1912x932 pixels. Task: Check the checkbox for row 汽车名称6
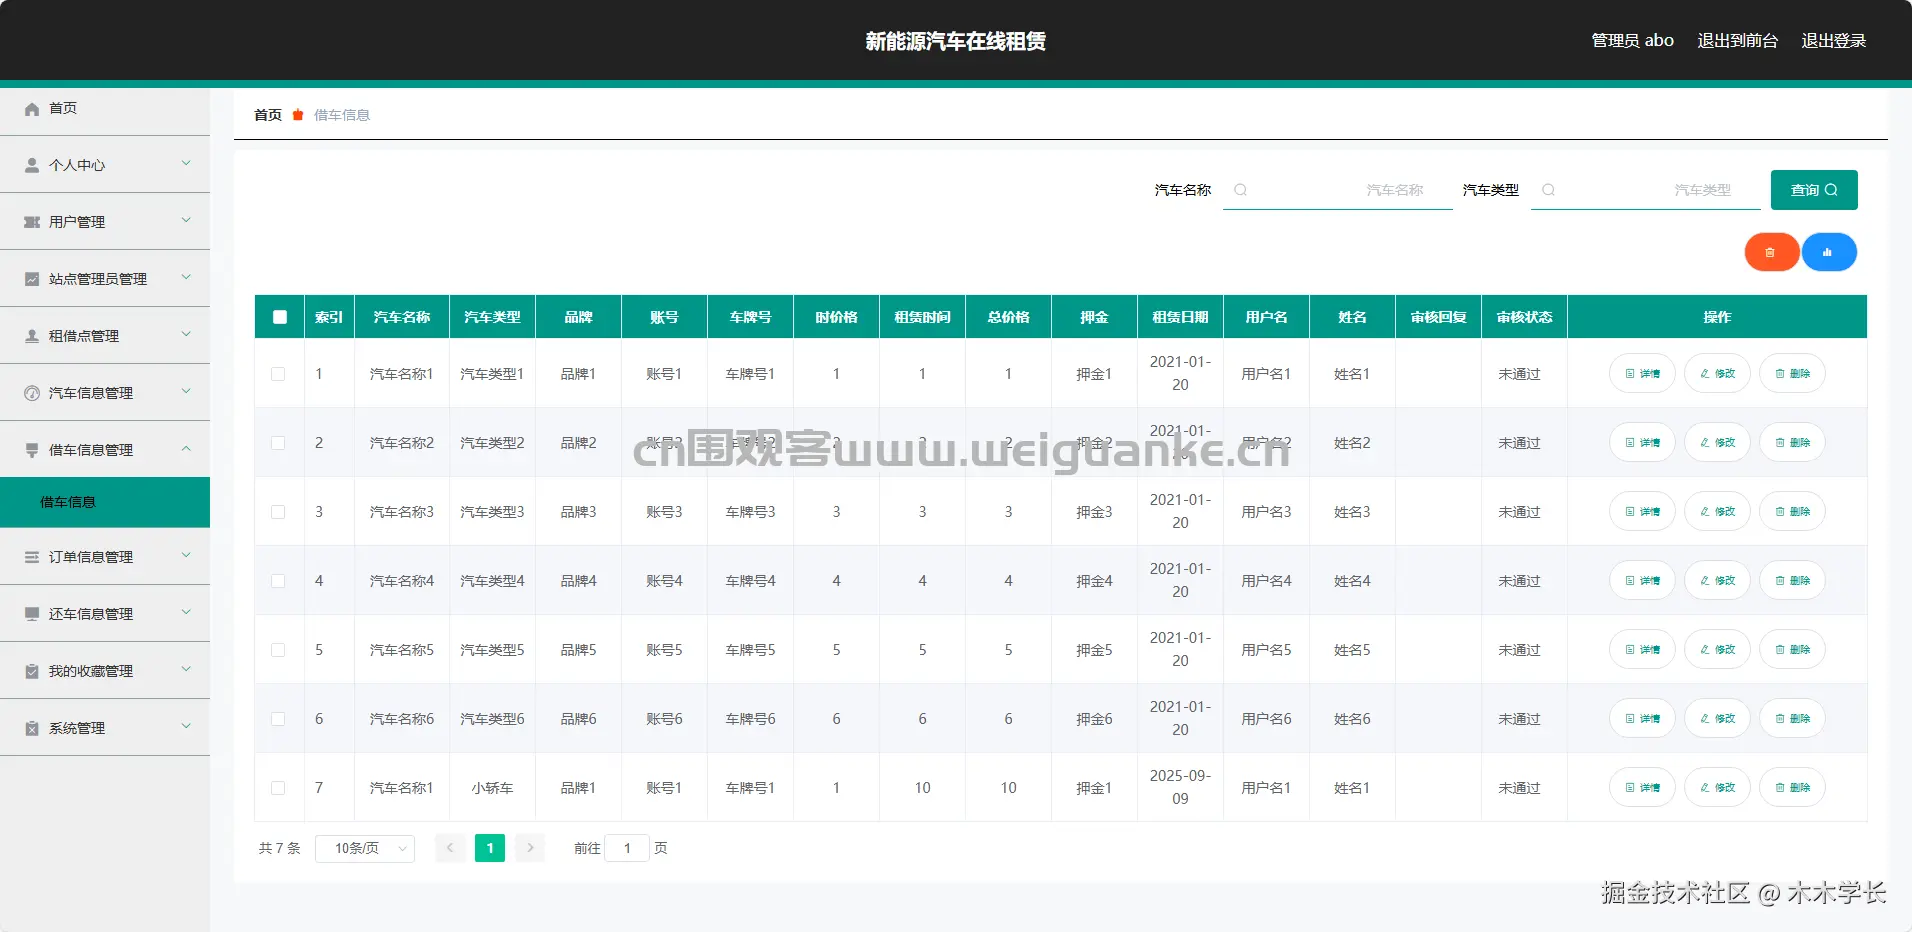point(278,719)
